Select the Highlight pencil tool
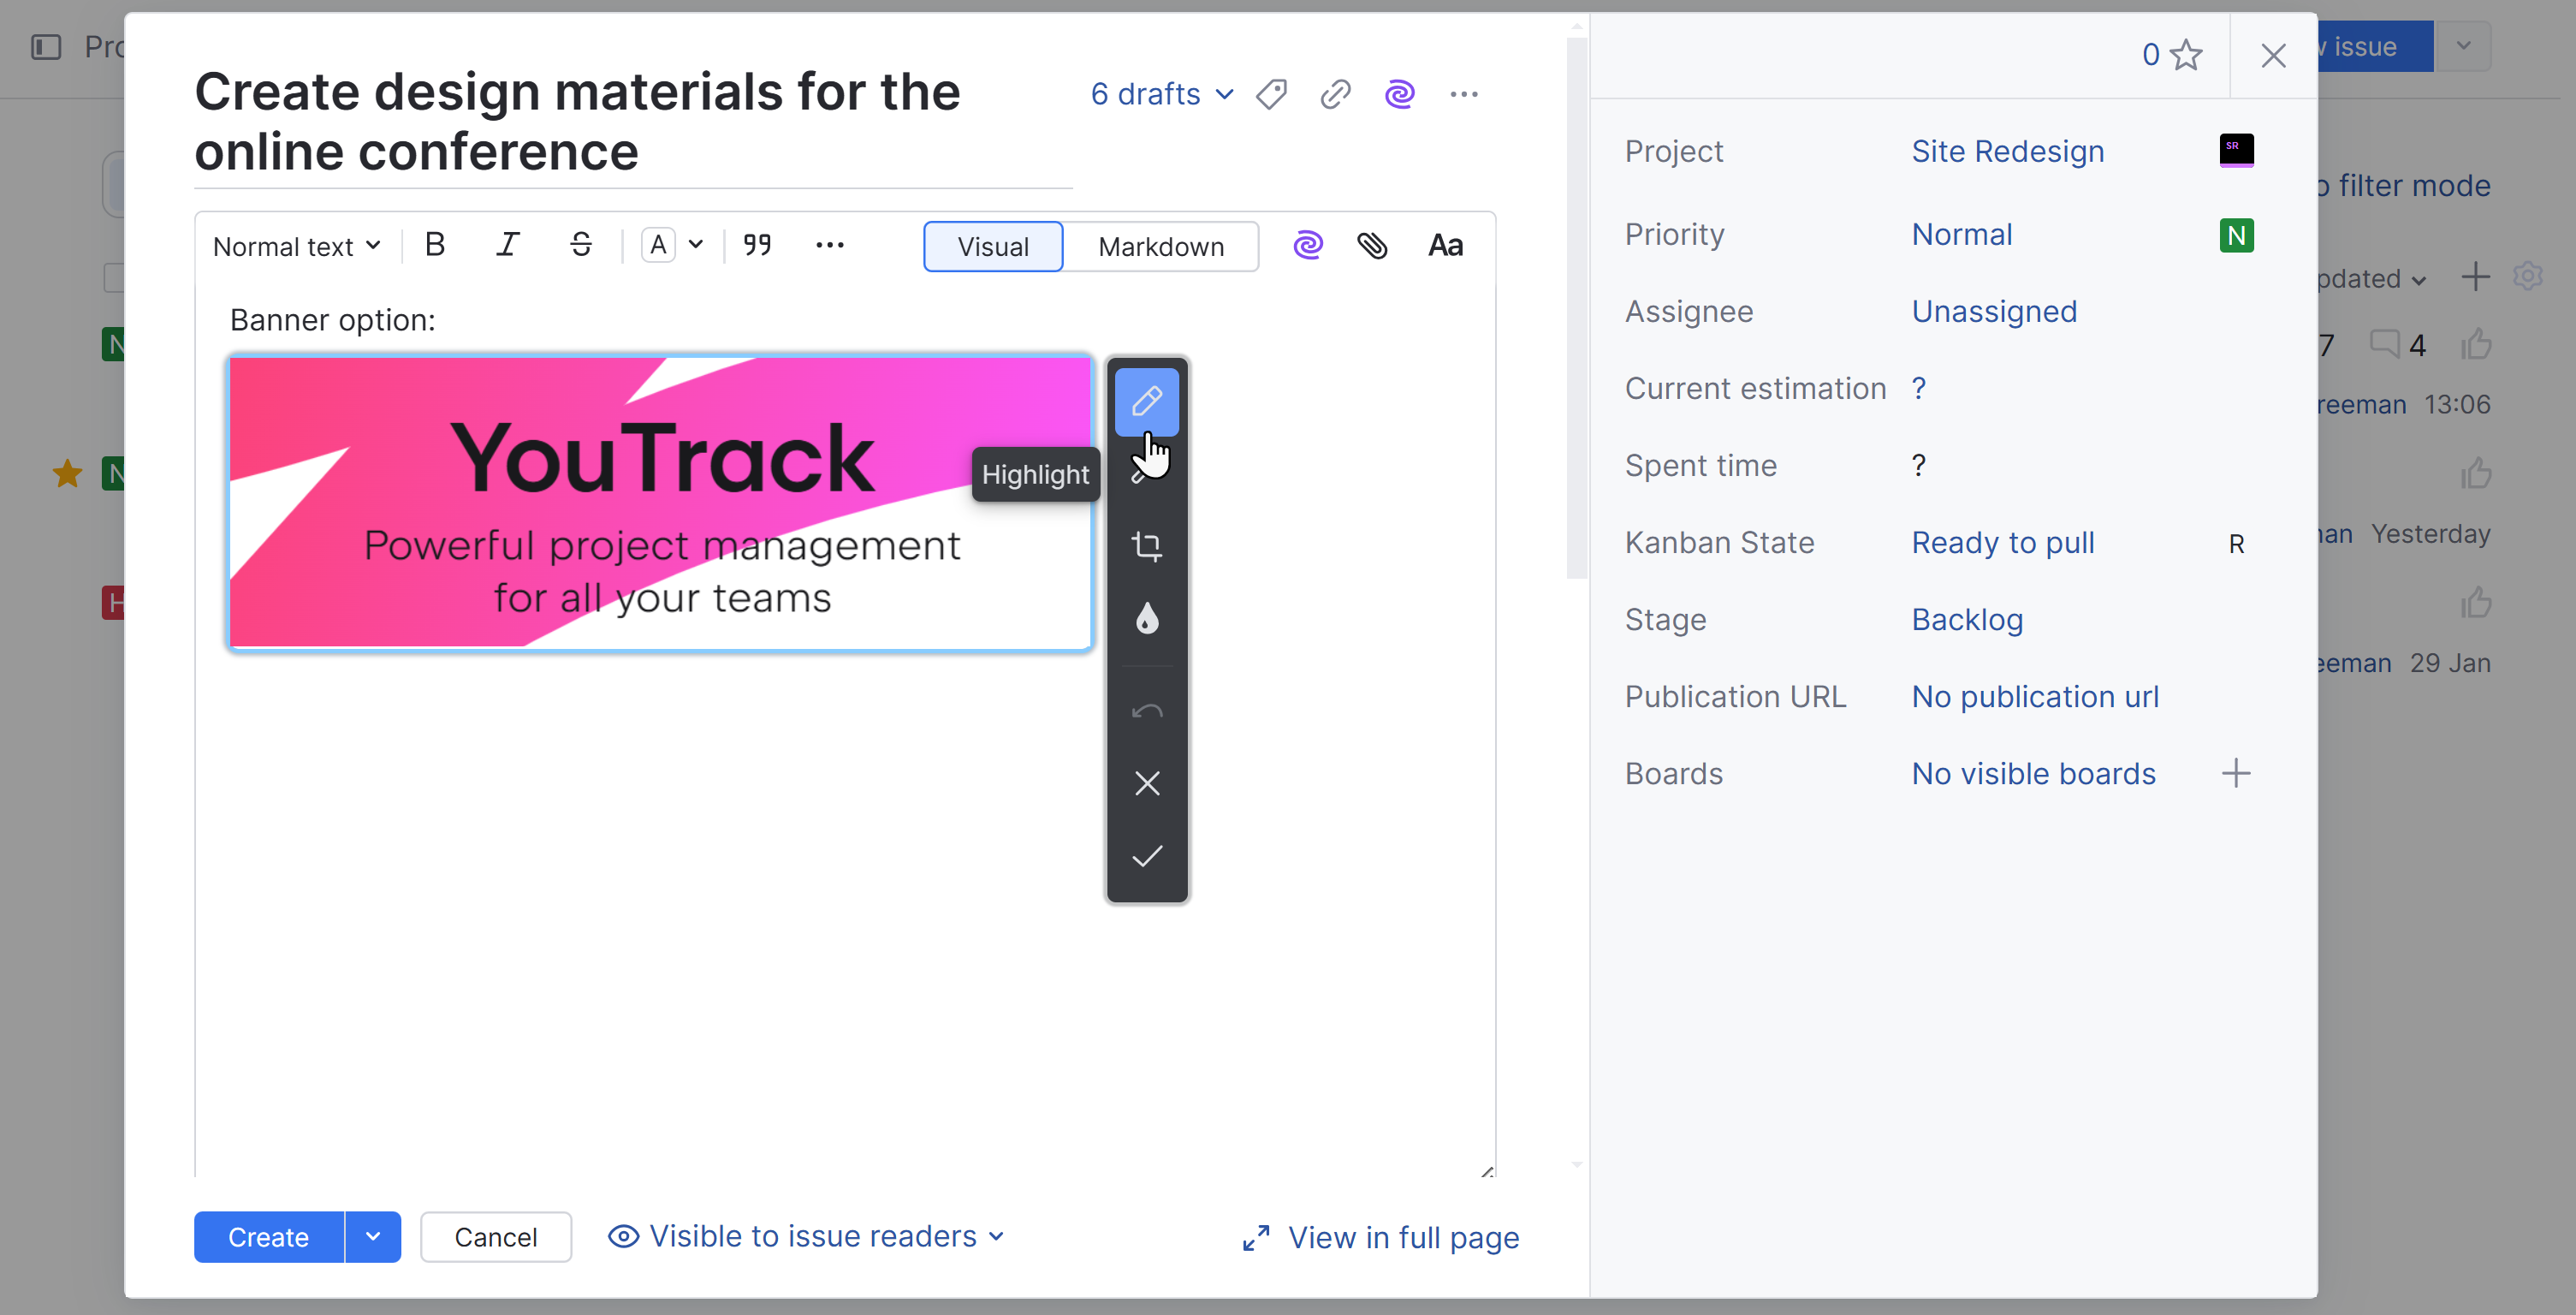Image resolution: width=2576 pixels, height=1315 pixels. coord(1146,401)
